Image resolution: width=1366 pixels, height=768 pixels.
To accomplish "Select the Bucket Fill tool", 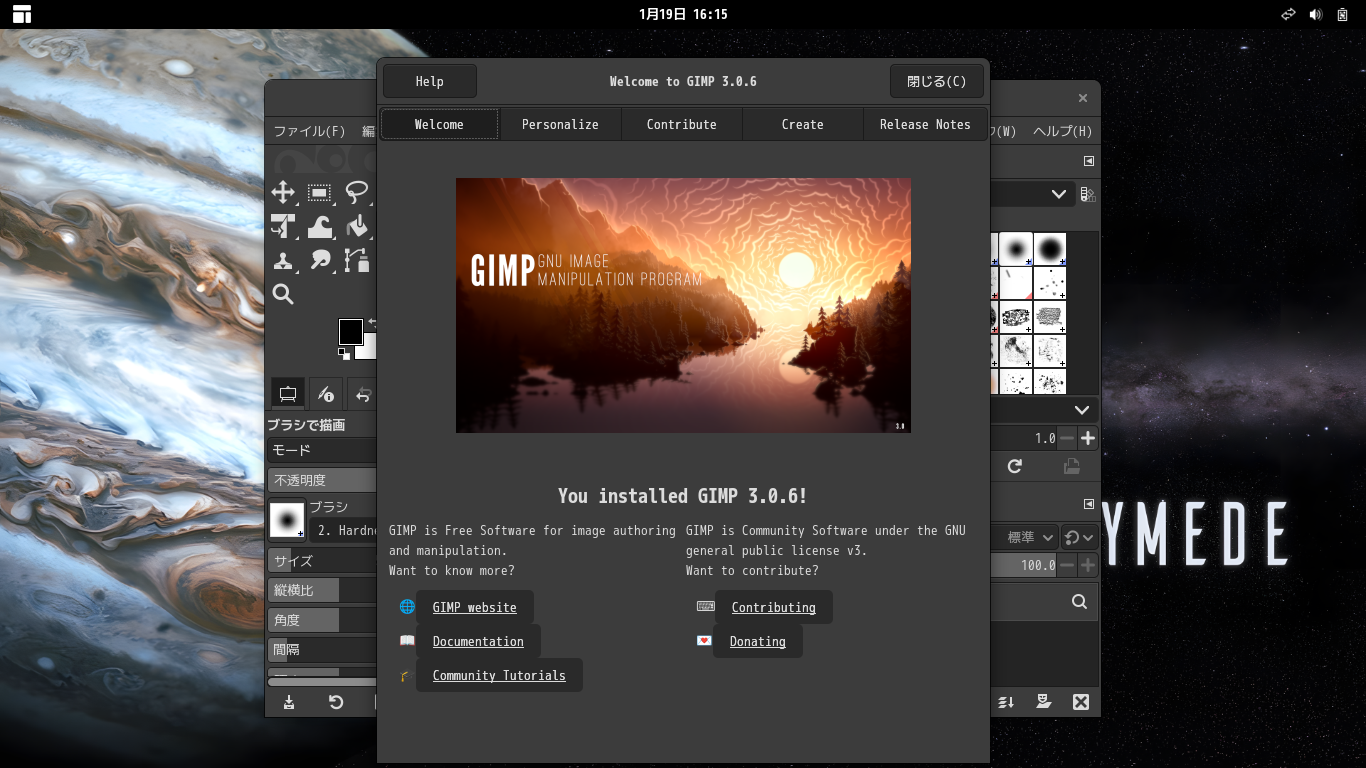I will tap(357, 227).
